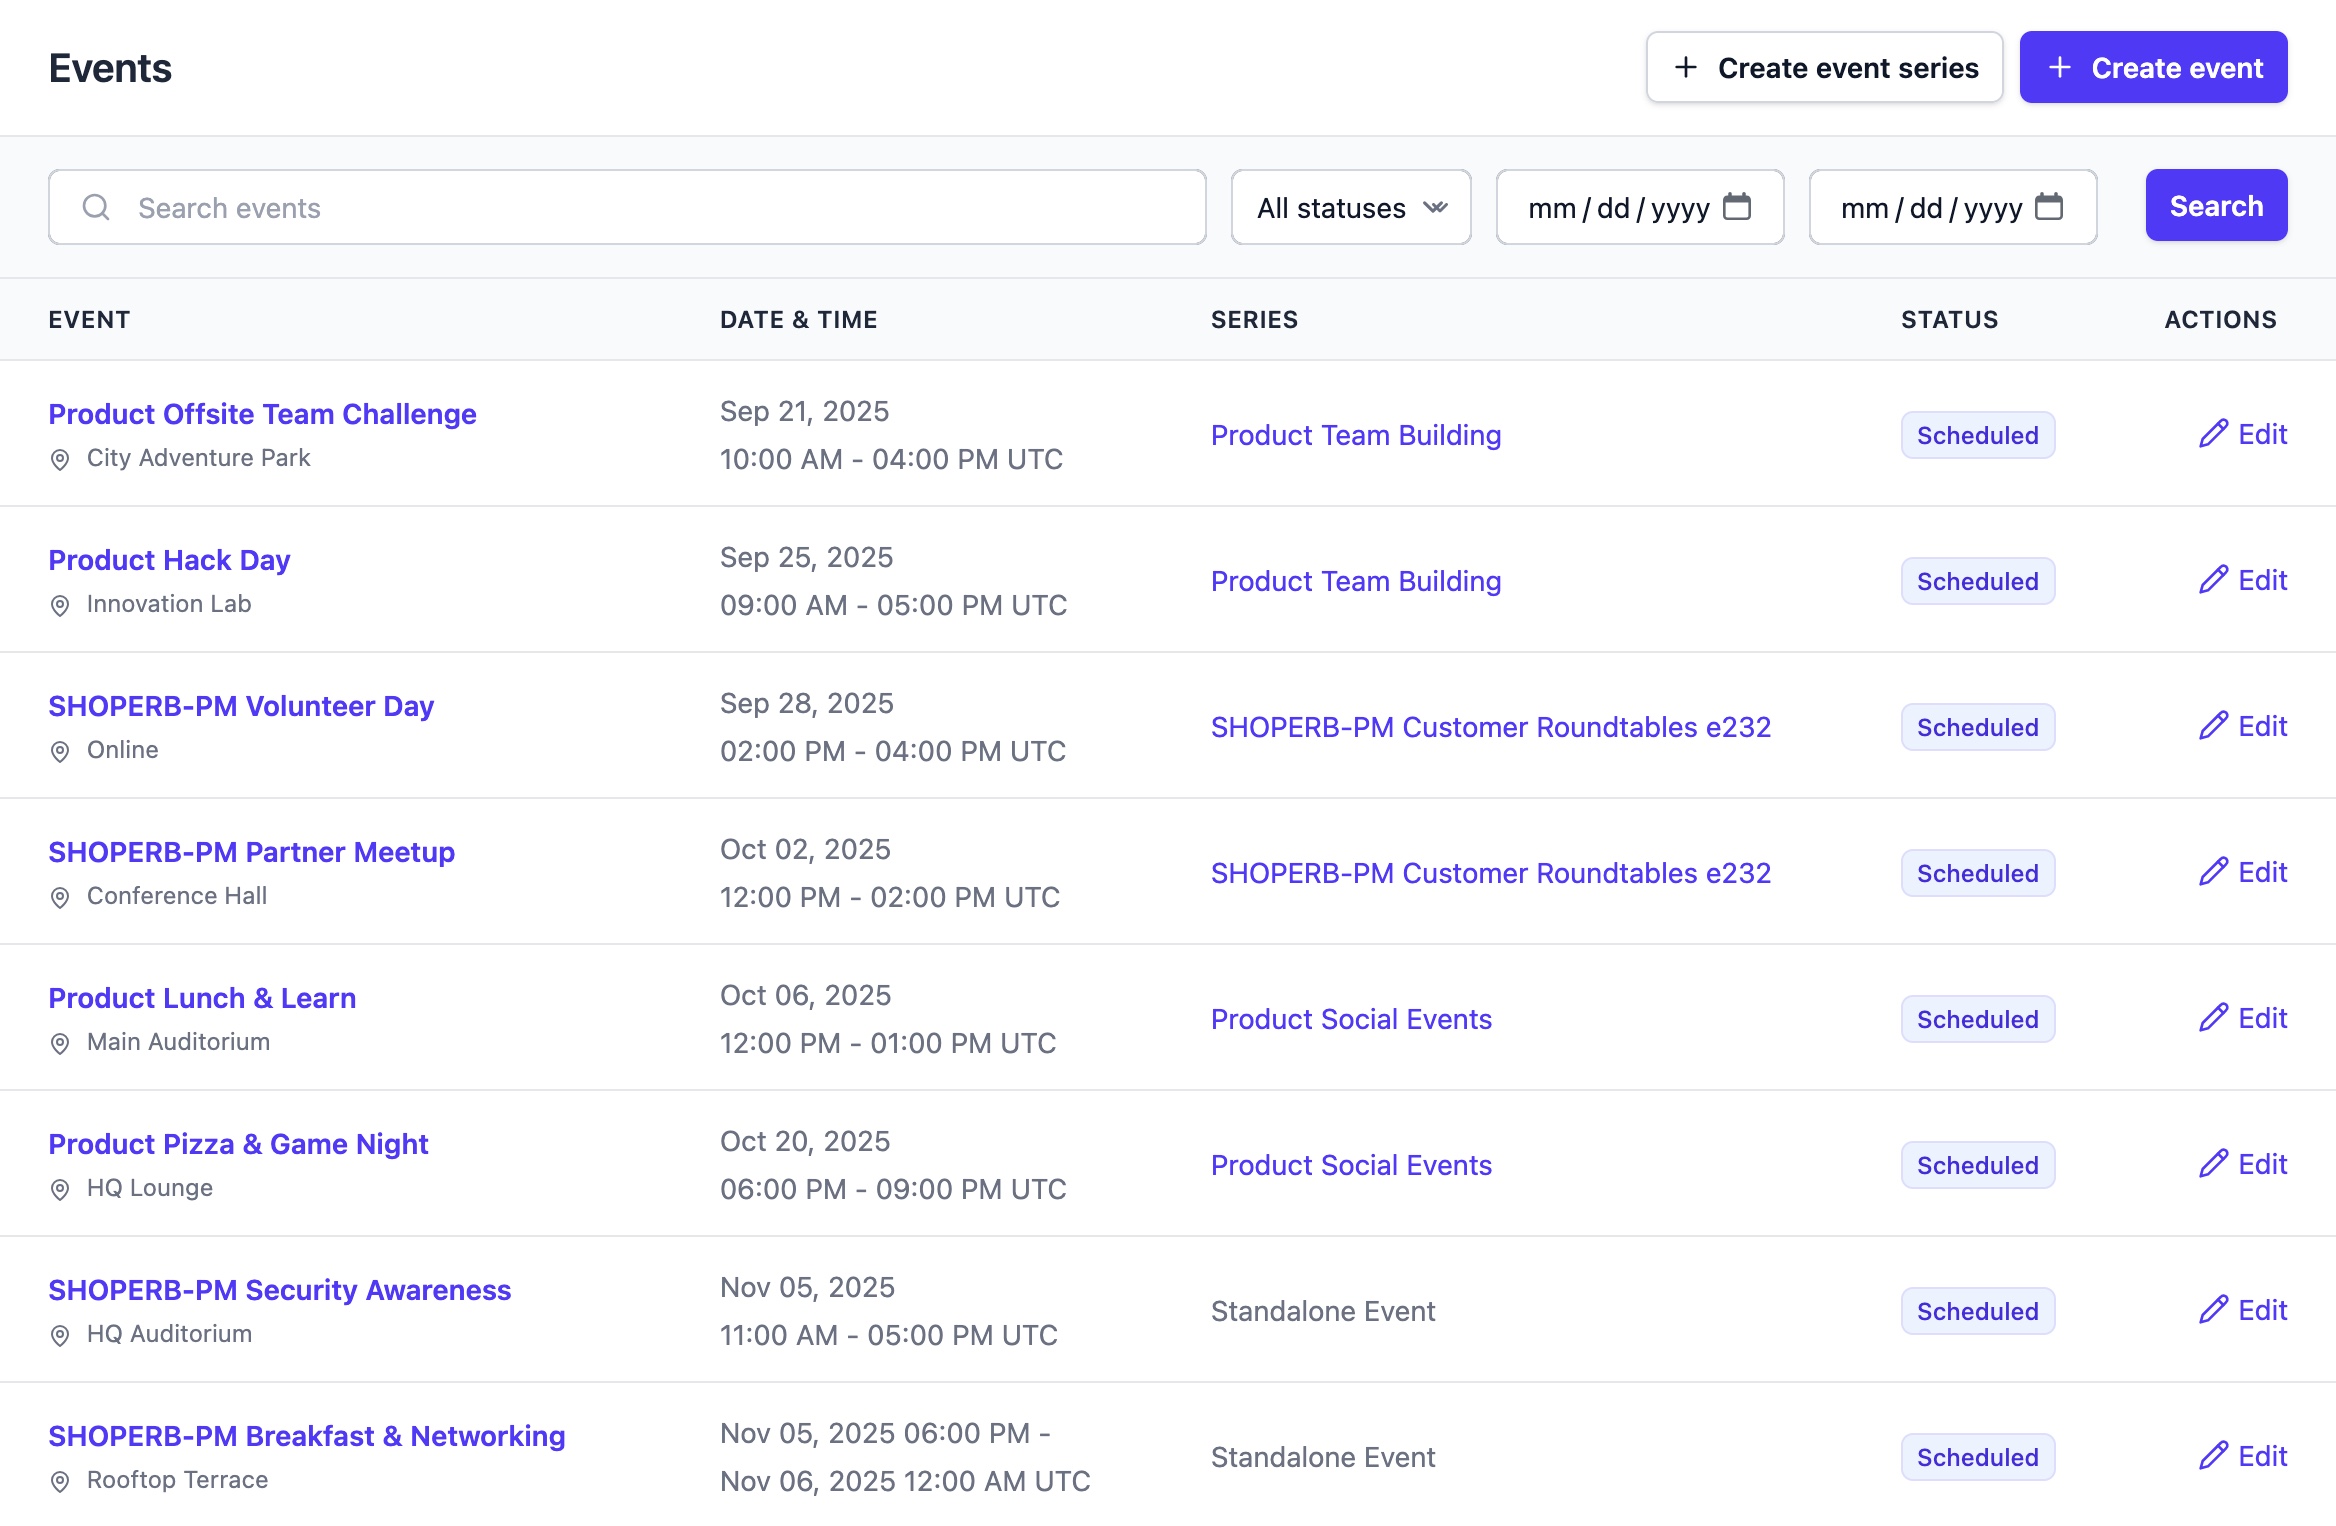Click the location pin beside City Adventure Park
Viewport: 2336px width, 1526px height.
(60, 459)
